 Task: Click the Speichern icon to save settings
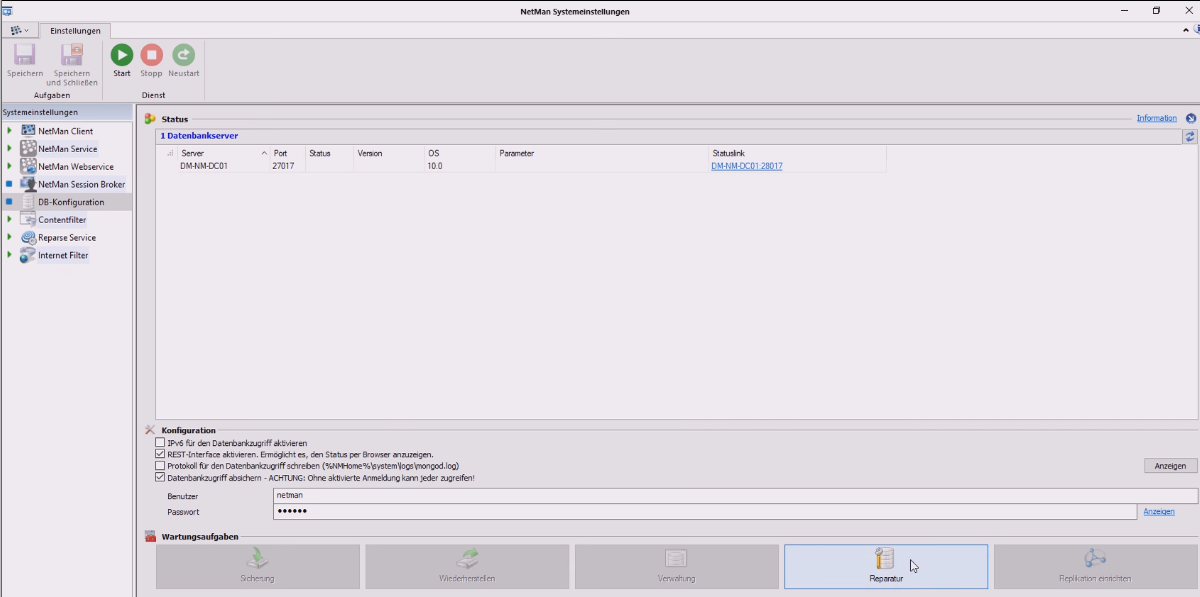23,55
